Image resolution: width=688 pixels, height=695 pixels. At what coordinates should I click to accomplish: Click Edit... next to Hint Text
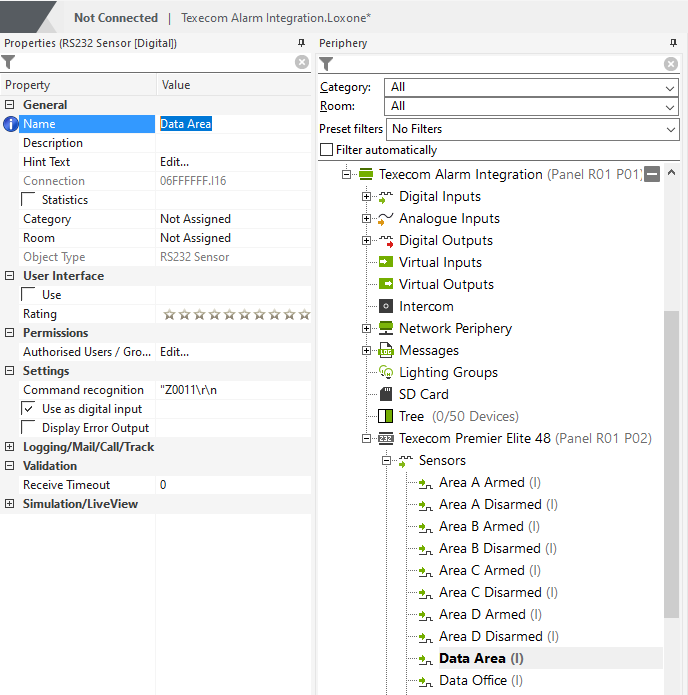click(x=175, y=162)
